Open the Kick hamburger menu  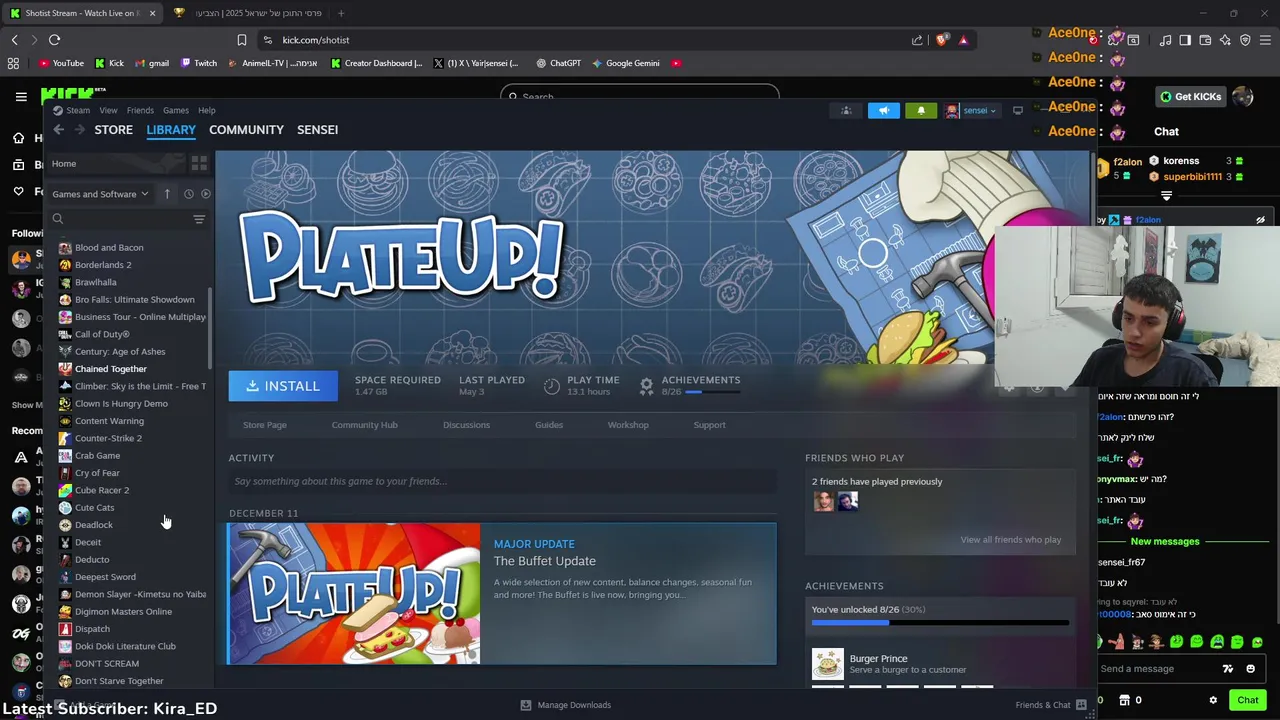click(21, 97)
